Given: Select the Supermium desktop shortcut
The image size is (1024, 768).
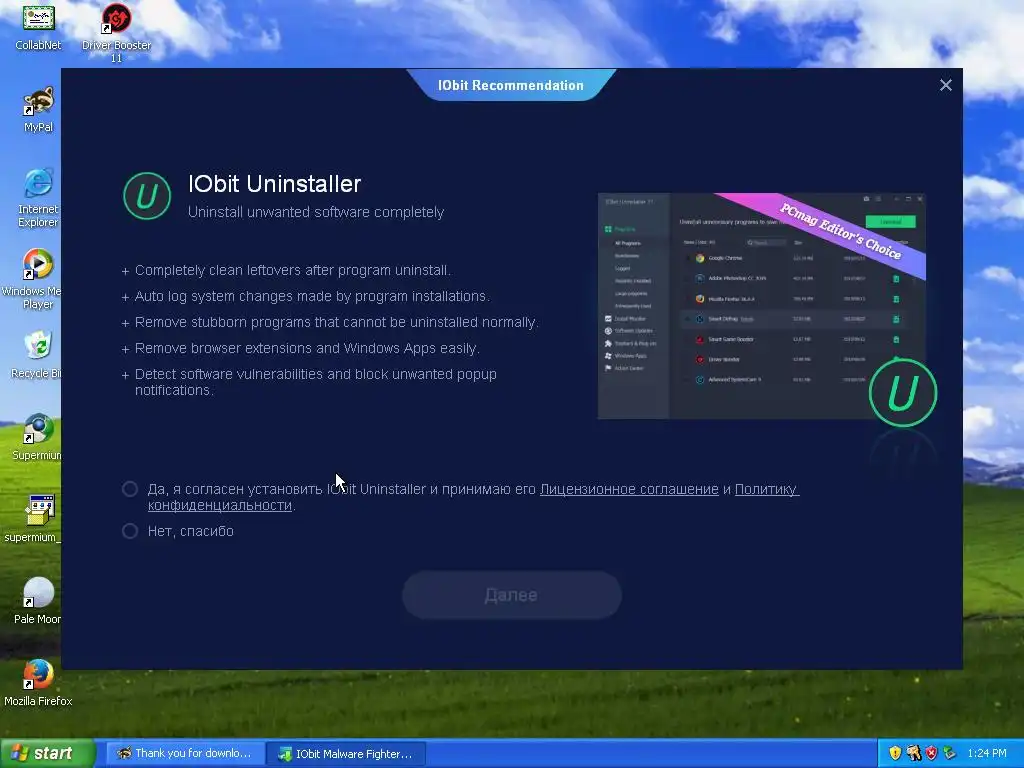Looking at the screenshot, I should [x=37, y=438].
